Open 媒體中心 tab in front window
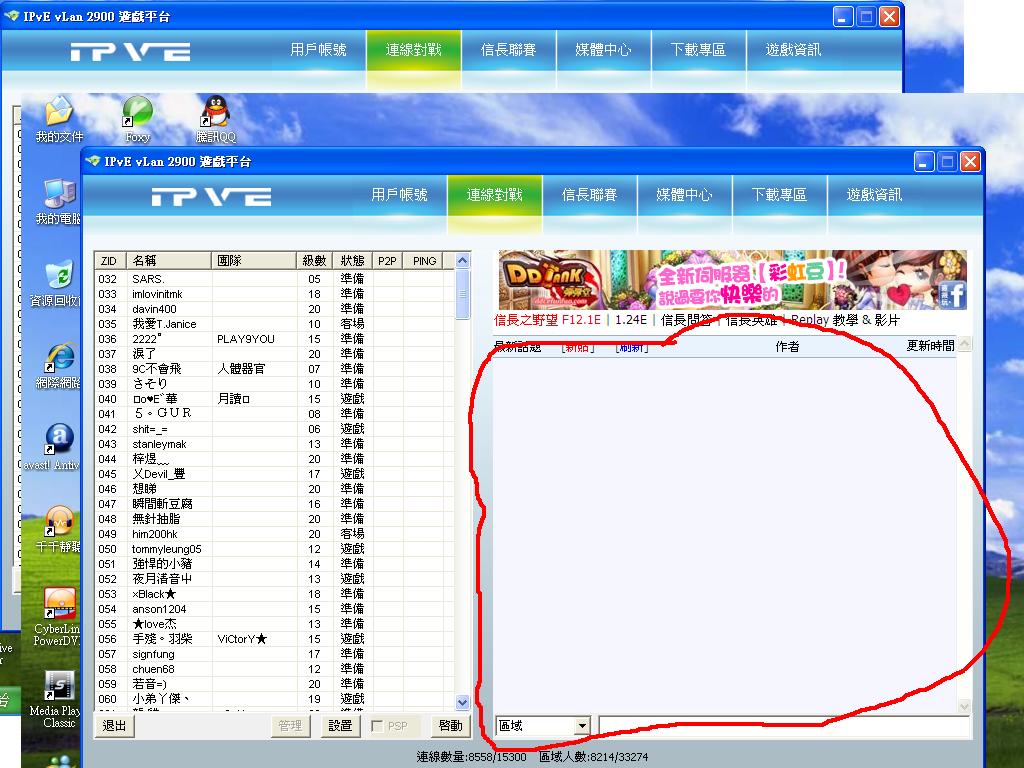 684,195
